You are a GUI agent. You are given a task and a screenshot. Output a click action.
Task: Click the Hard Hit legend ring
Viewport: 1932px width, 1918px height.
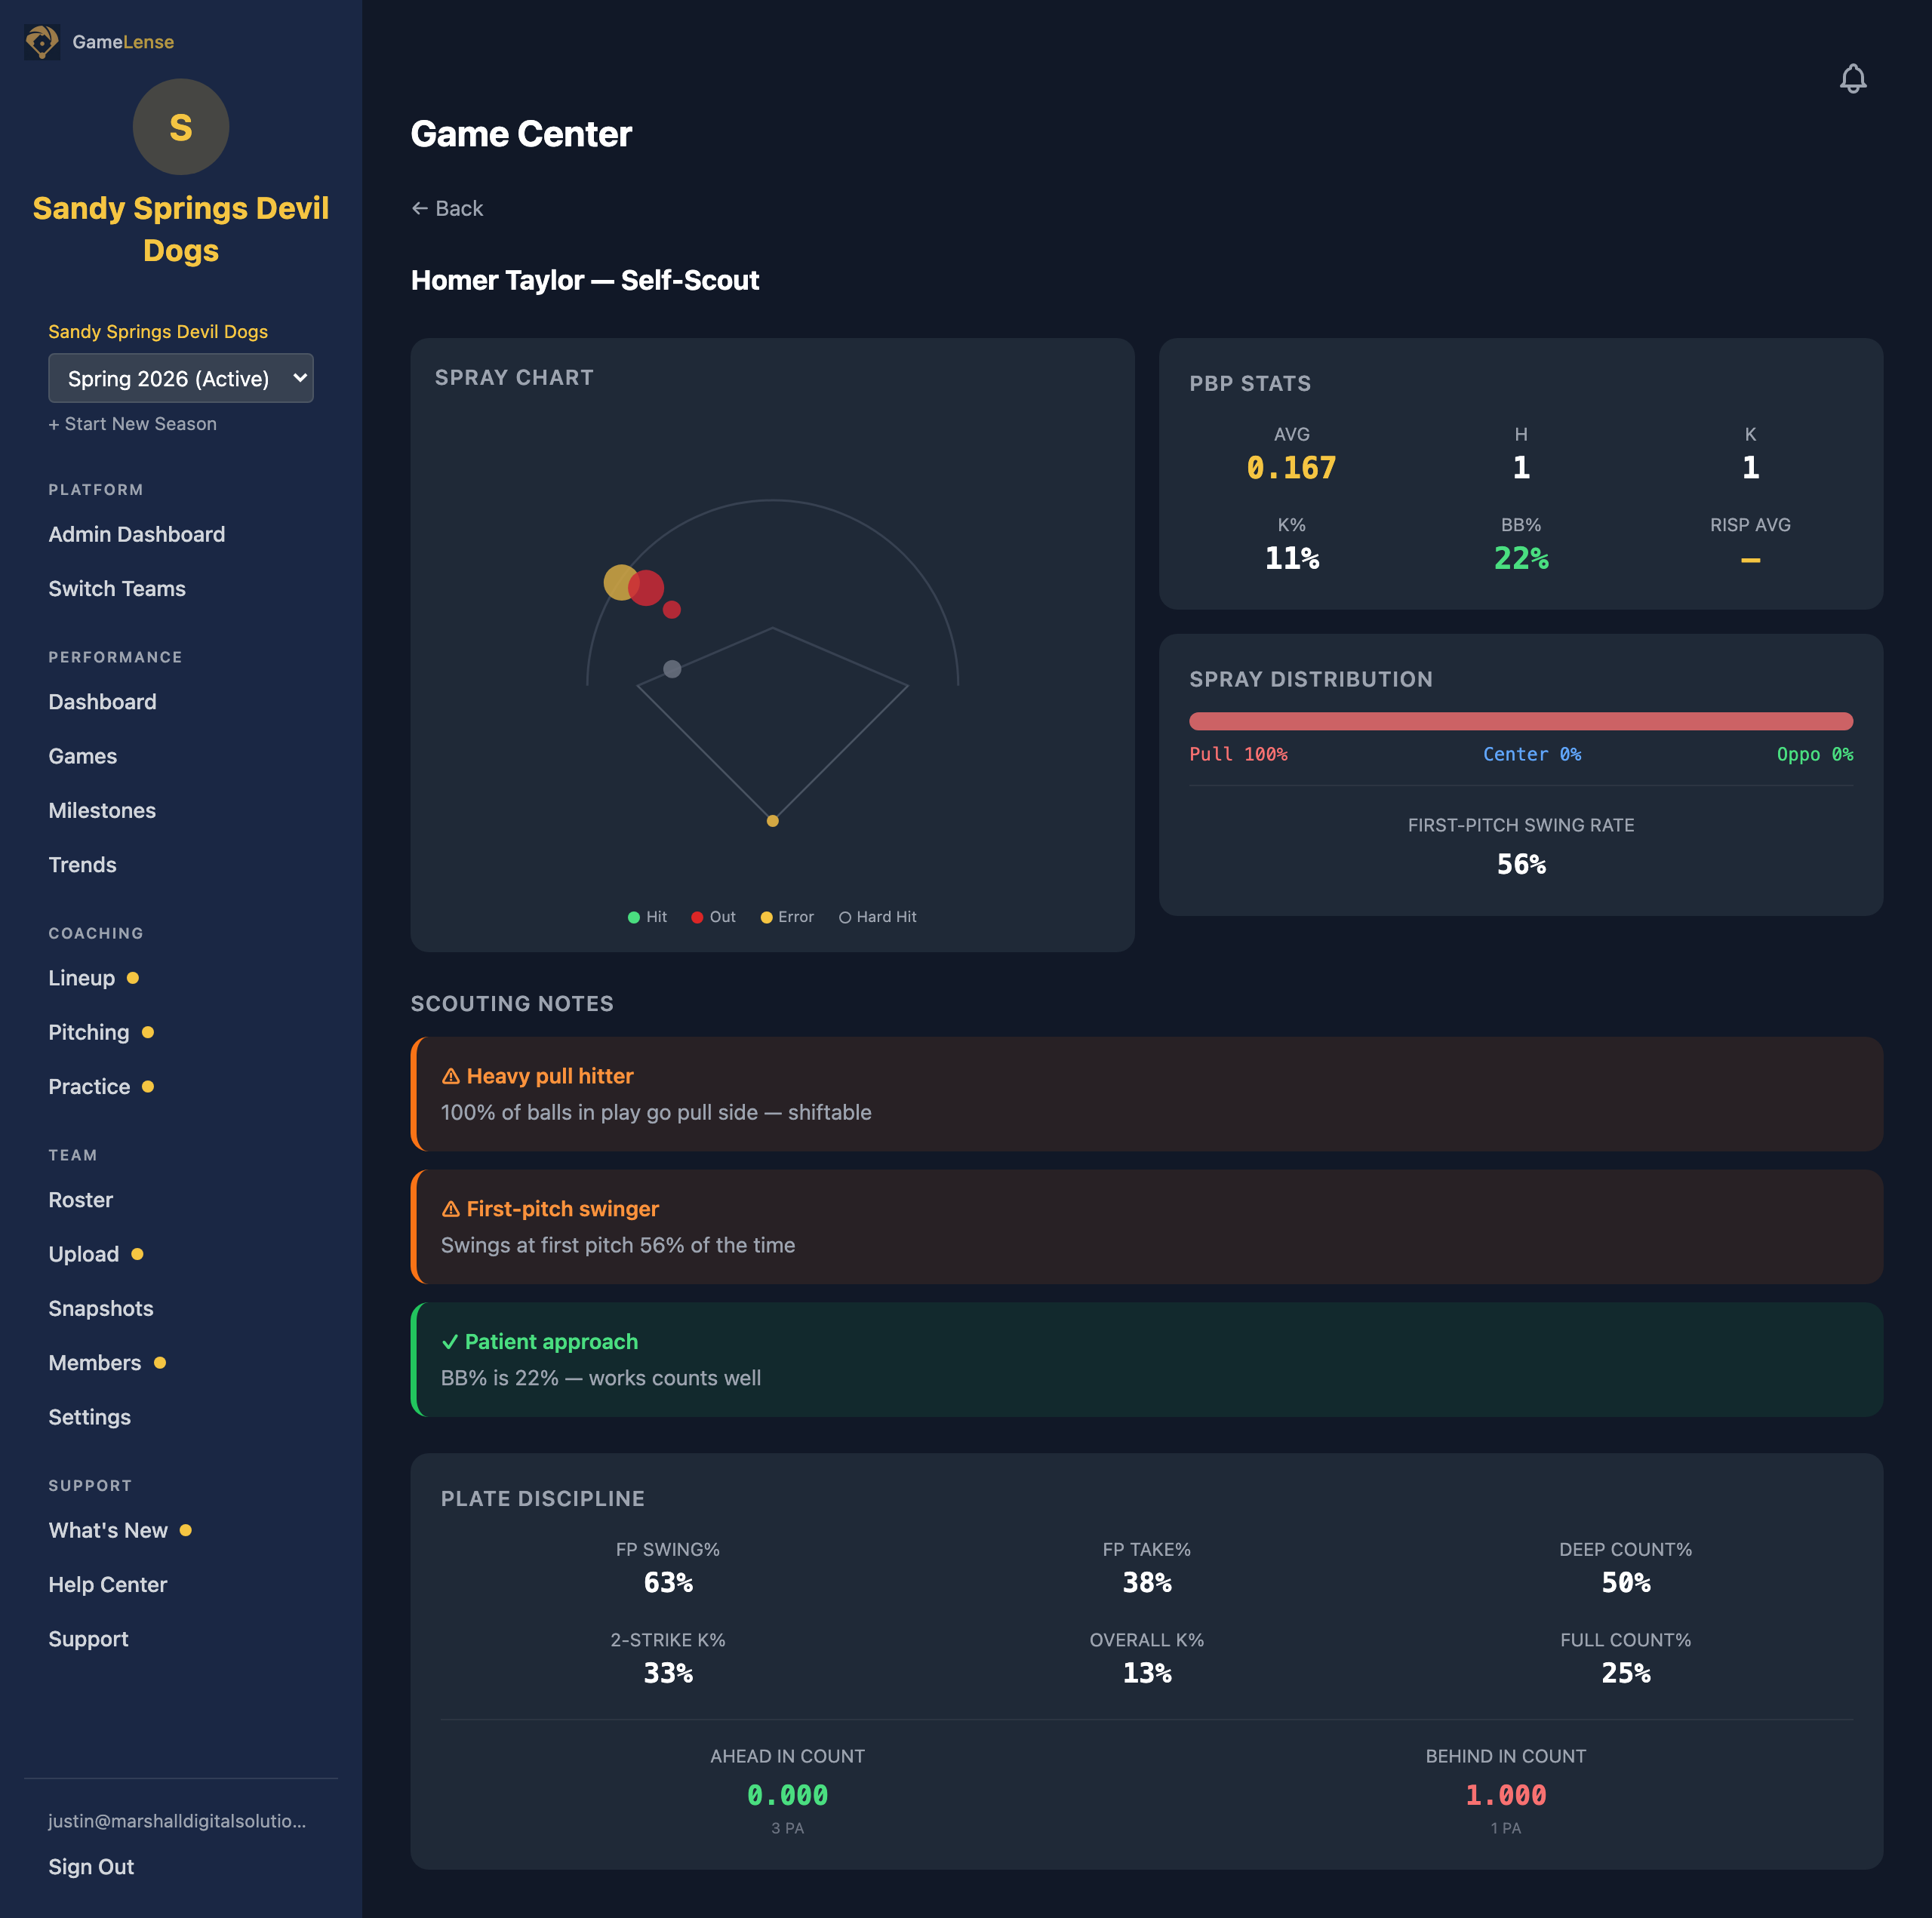(x=845, y=917)
